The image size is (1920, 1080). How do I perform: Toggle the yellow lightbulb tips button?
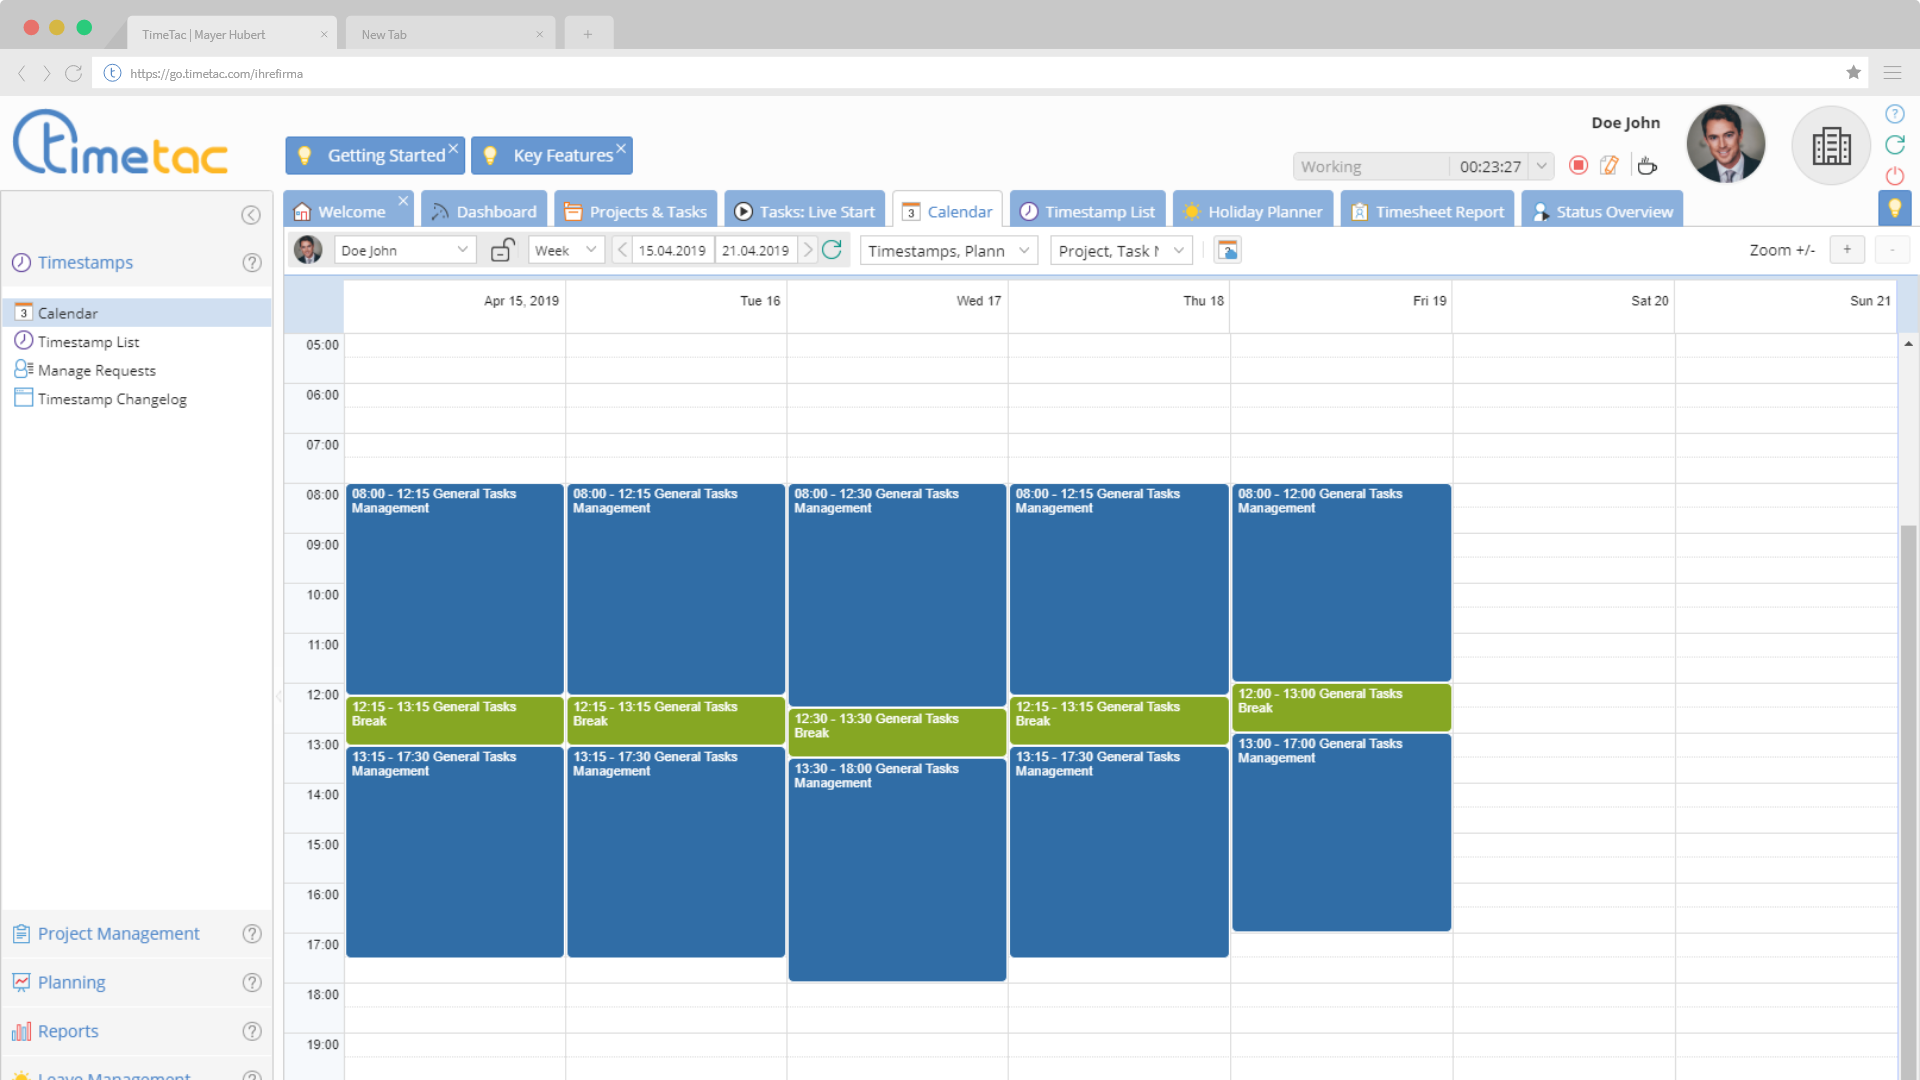pyautogui.click(x=1894, y=208)
